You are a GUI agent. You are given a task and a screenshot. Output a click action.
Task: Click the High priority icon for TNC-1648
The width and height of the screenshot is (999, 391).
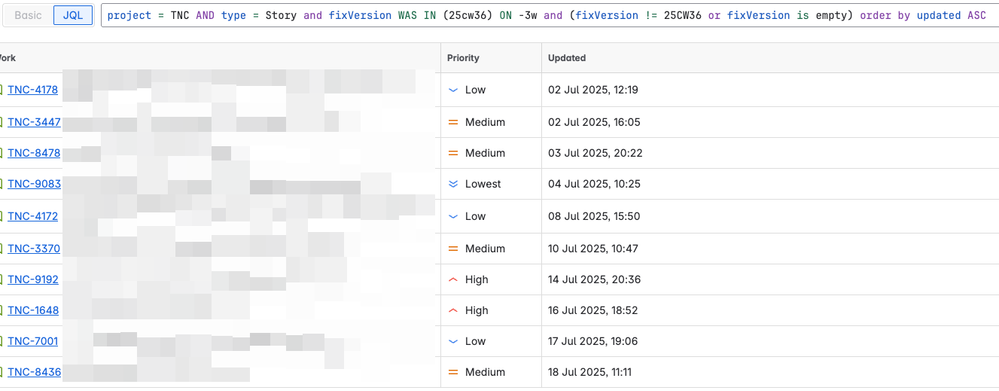point(454,310)
